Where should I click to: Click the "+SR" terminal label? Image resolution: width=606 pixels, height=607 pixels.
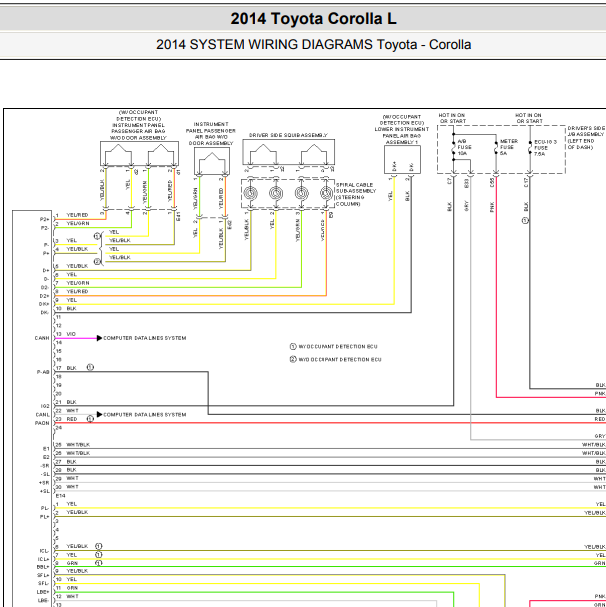point(44,483)
